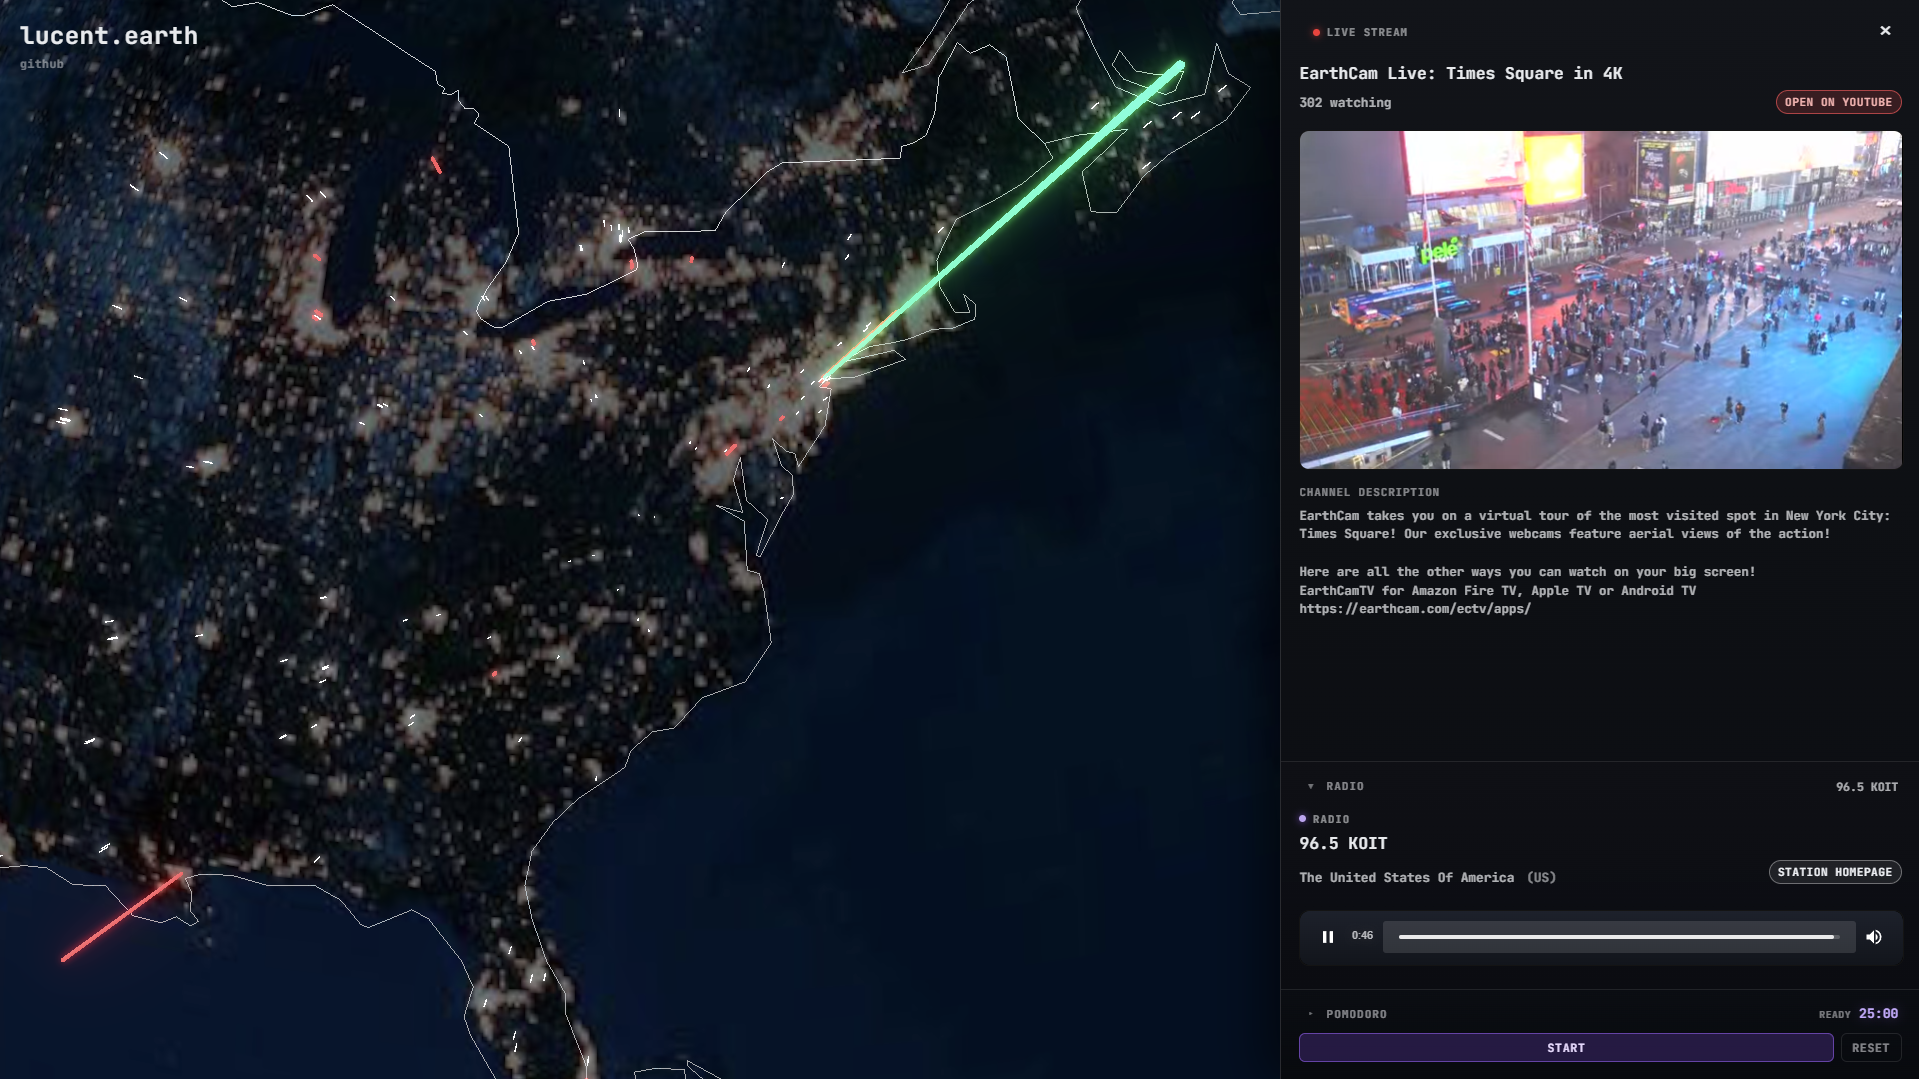Screen dimensions: 1919x1079
Task: Select the green beam stream endpoint marker
Action: point(1180,66)
